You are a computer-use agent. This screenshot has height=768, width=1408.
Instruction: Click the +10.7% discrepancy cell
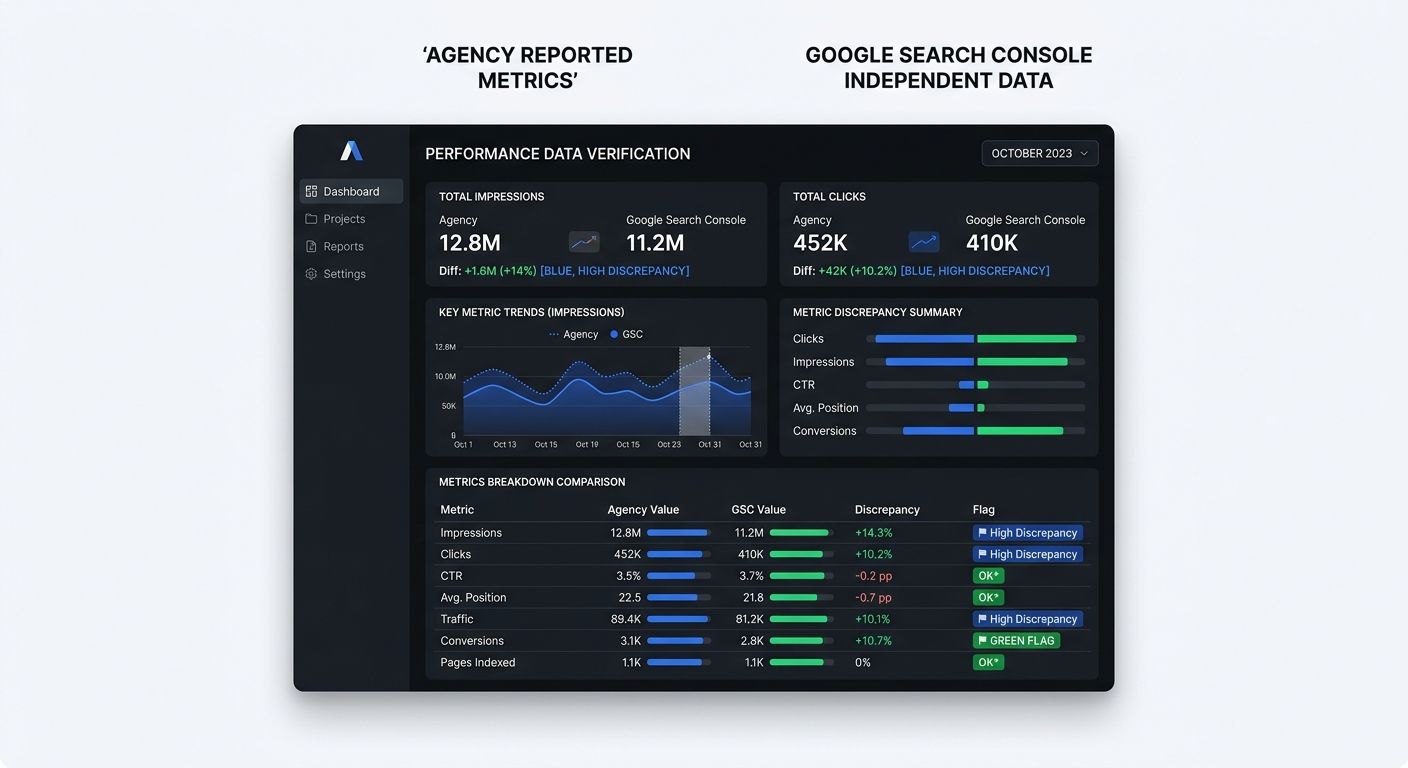(873, 641)
